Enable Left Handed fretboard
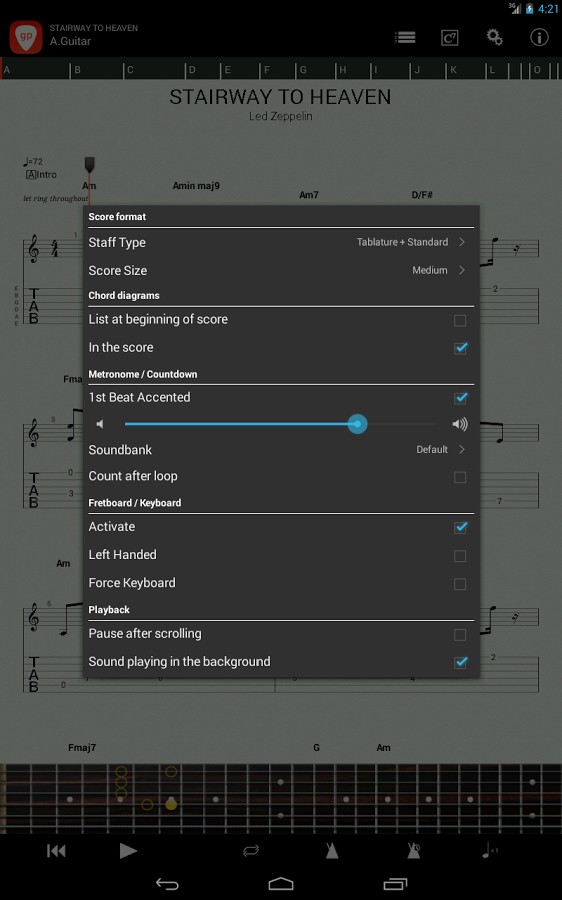Image resolution: width=562 pixels, height=900 pixels. [460, 556]
